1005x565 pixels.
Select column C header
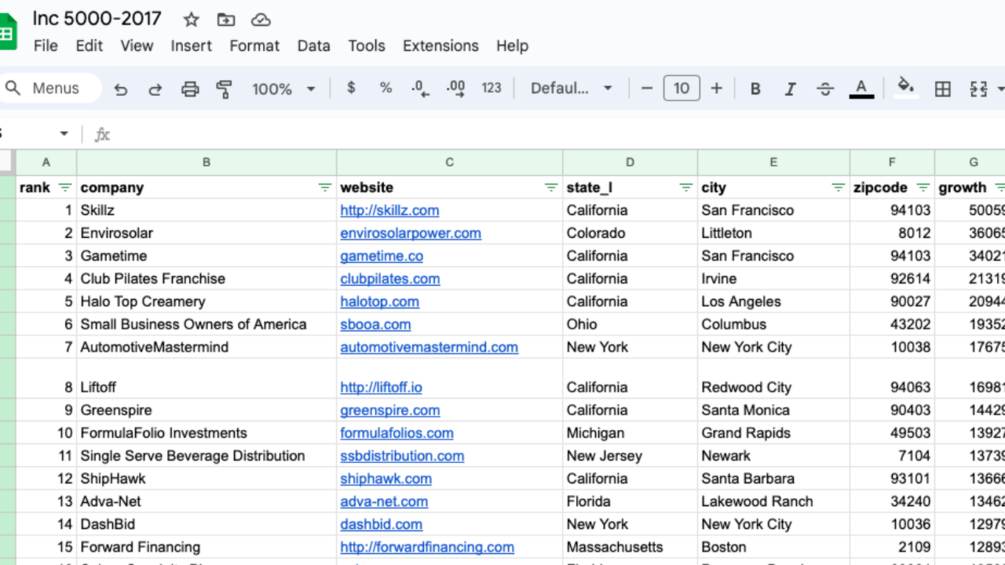pyautogui.click(x=449, y=163)
